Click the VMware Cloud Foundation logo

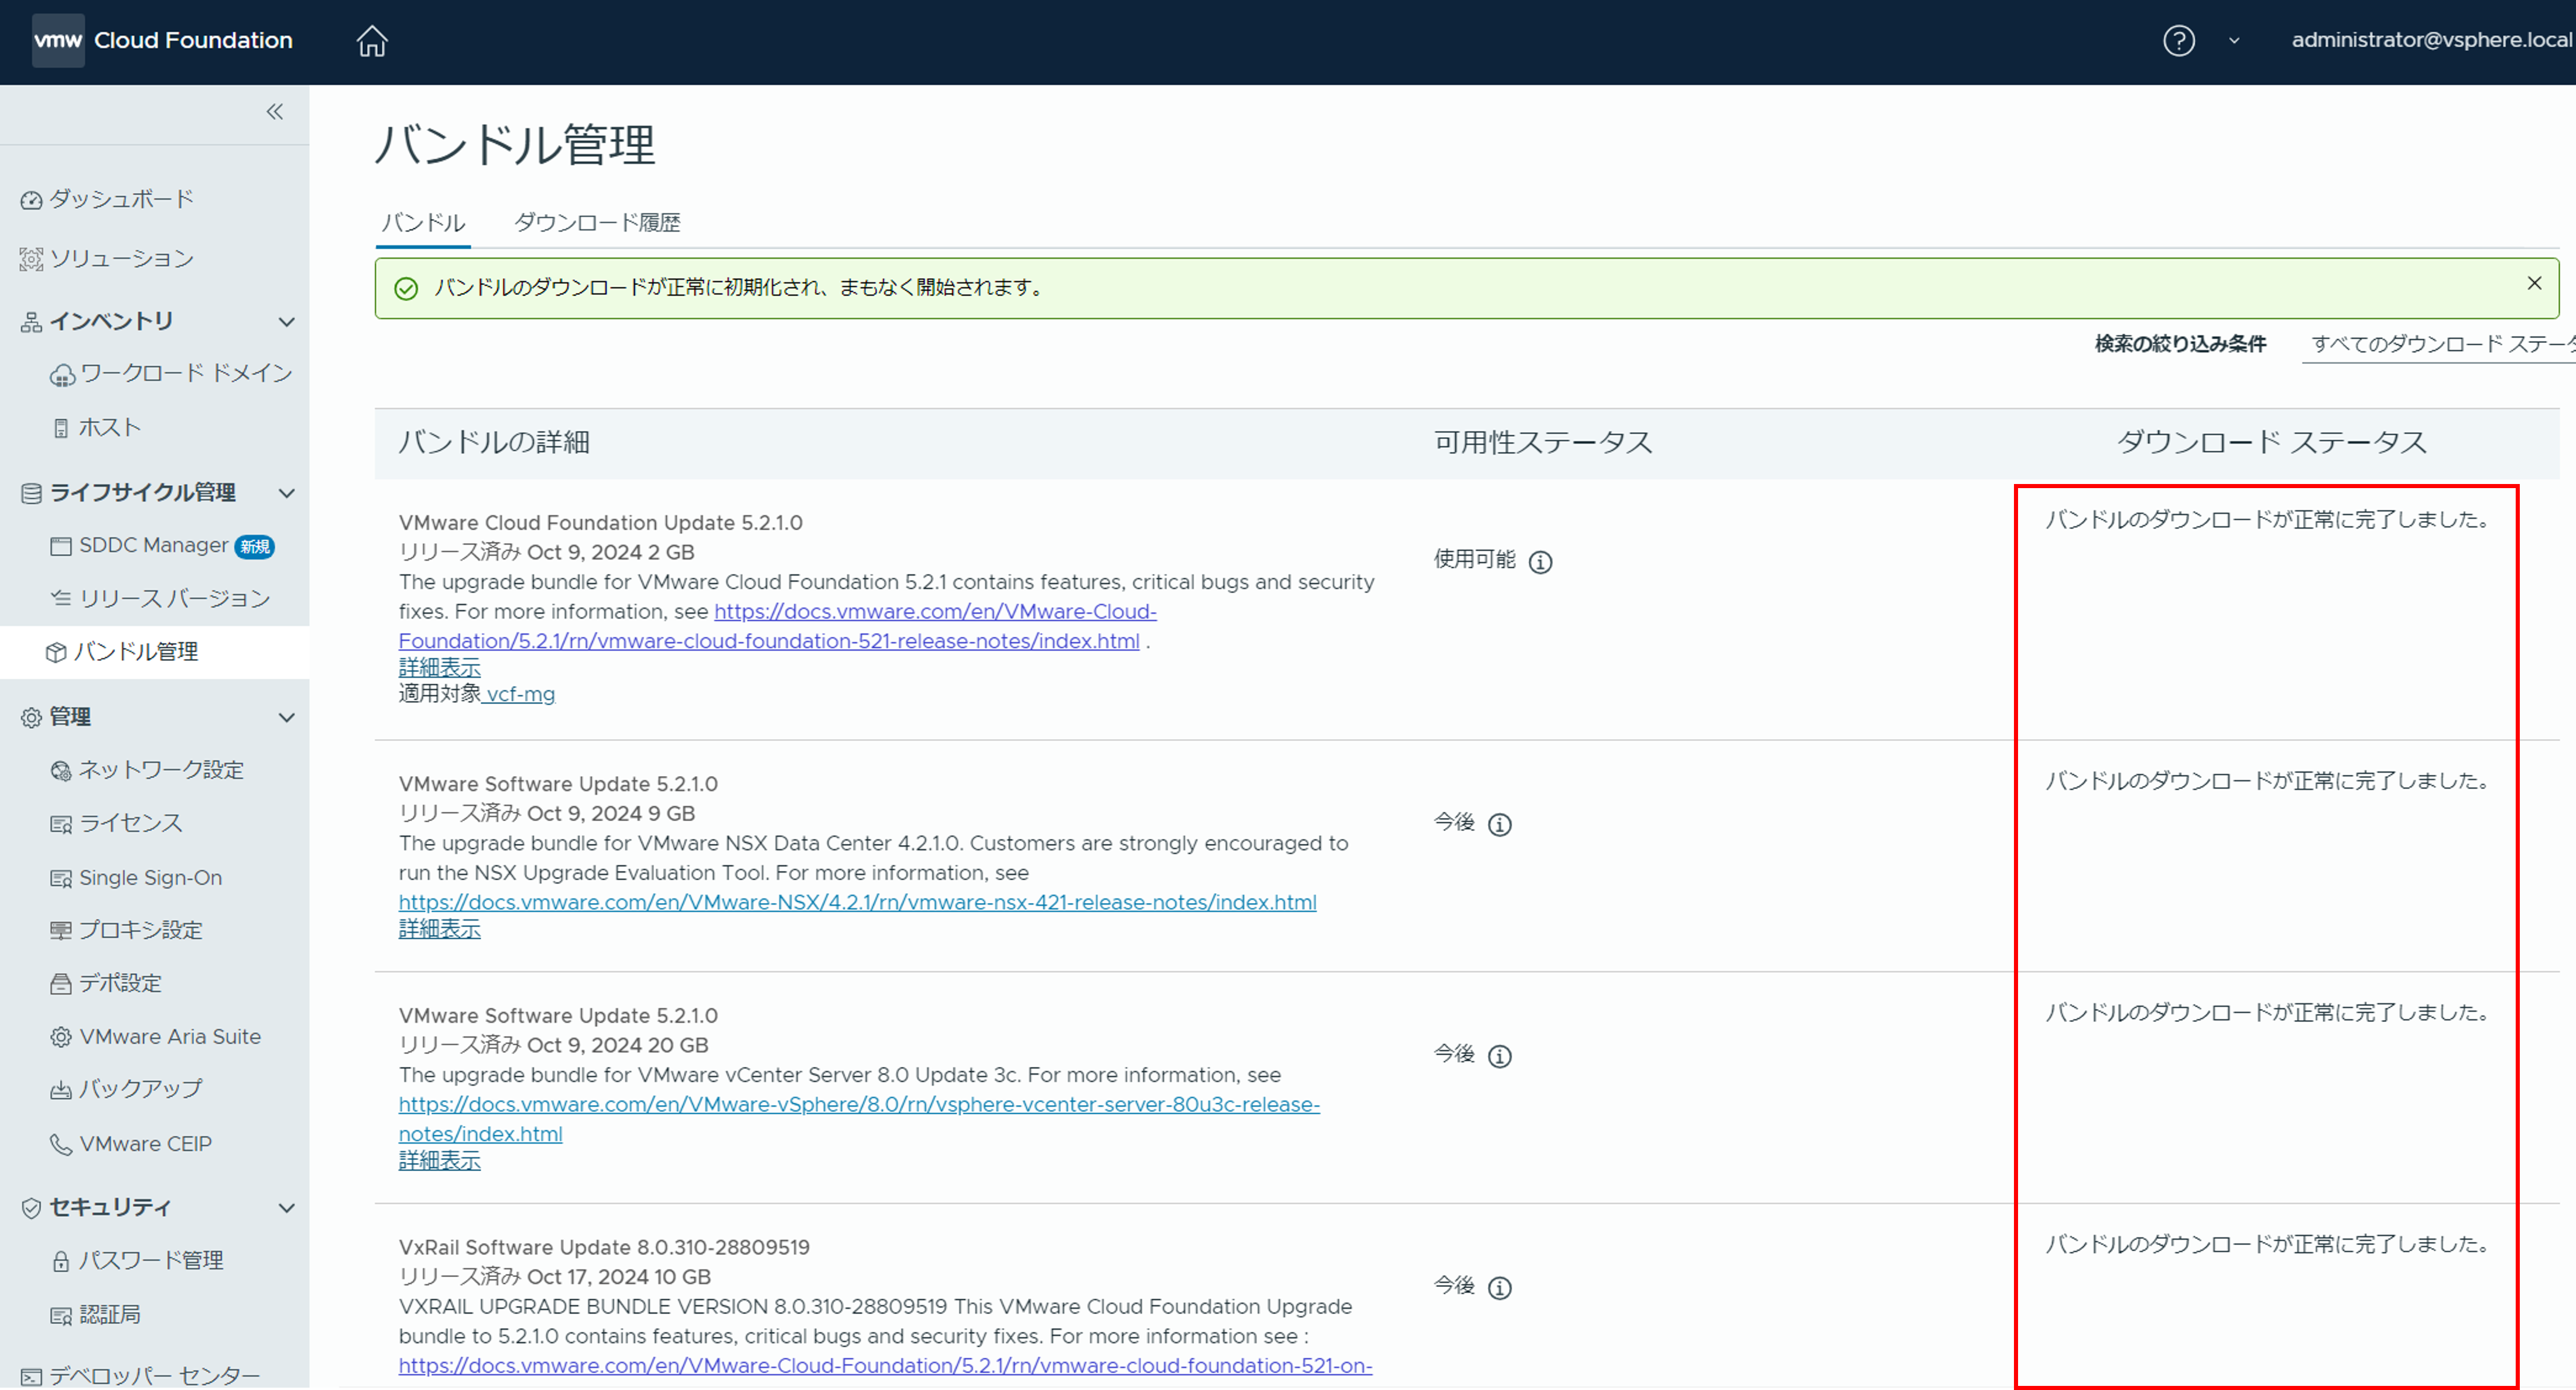[162, 40]
